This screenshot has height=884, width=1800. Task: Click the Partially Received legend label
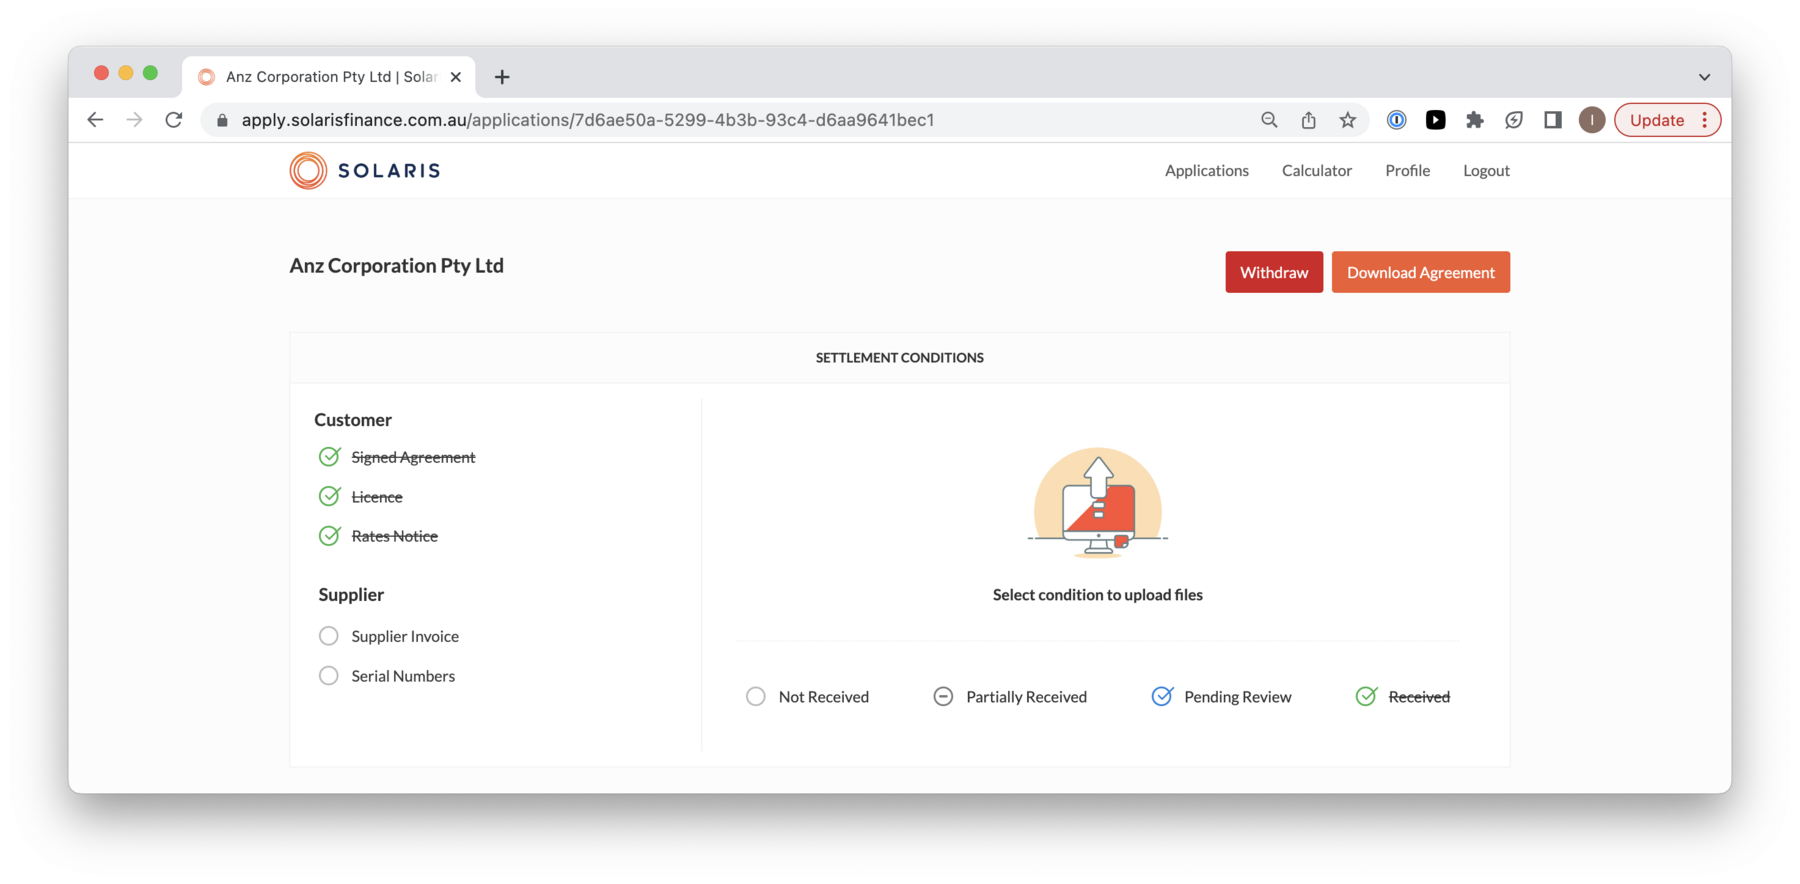pyautogui.click(x=1027, y=696)
